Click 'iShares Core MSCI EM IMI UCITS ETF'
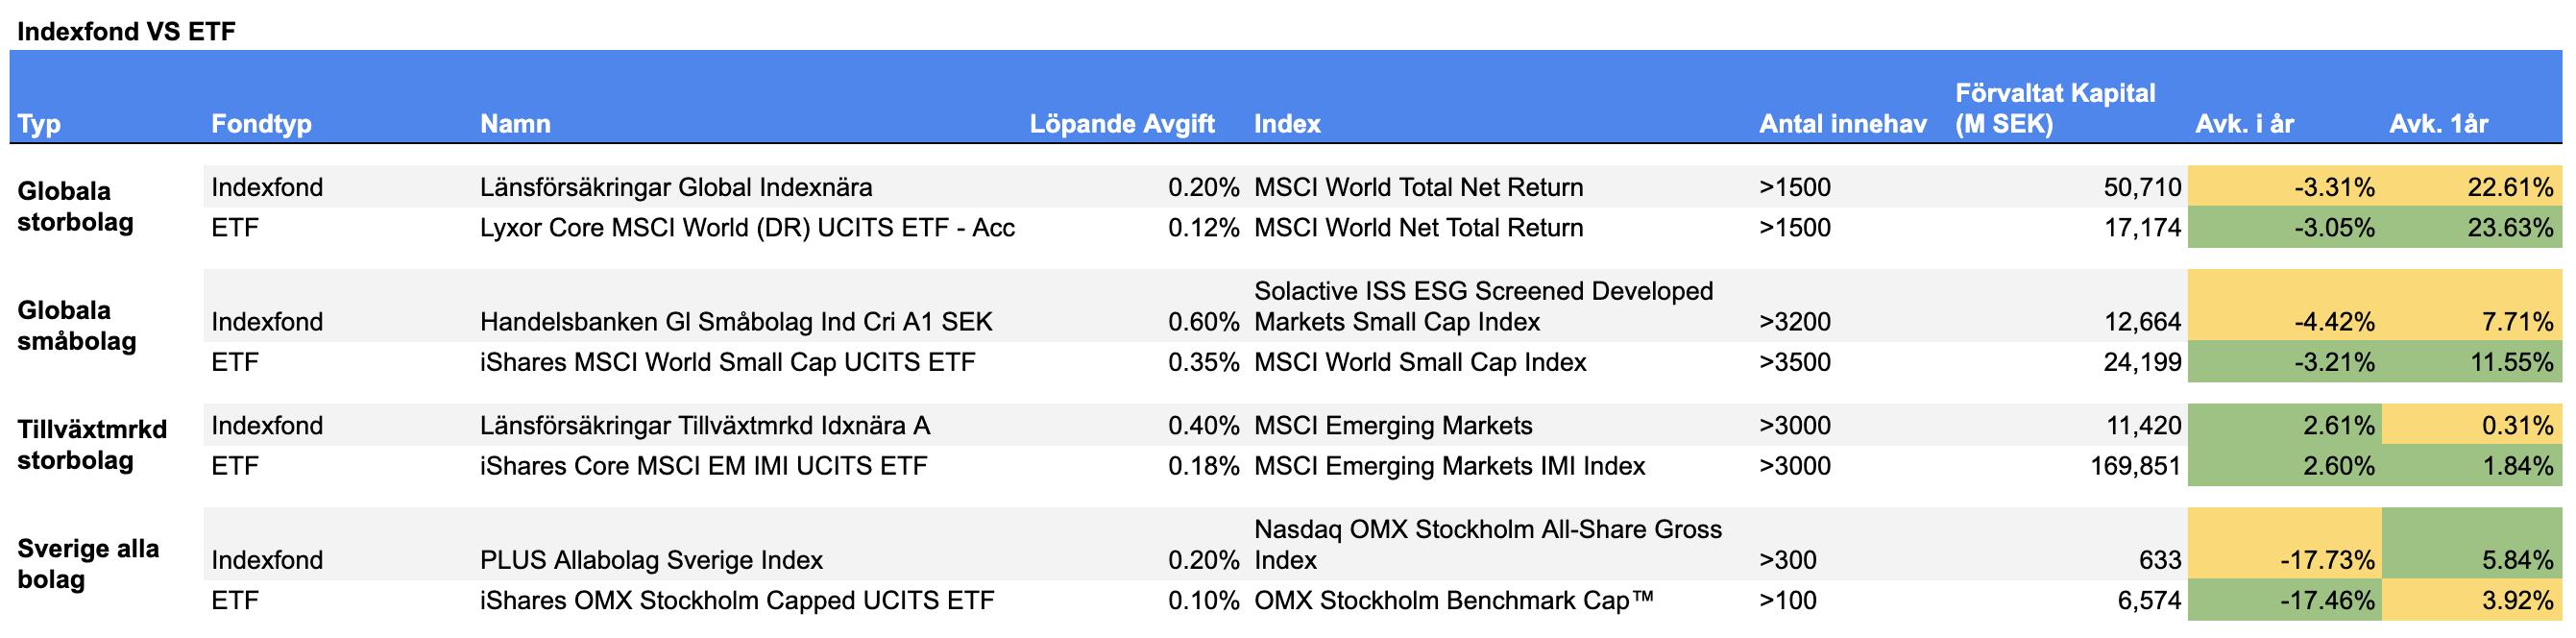This screenshot has height=638, width=2576. [x=703, y=466]
